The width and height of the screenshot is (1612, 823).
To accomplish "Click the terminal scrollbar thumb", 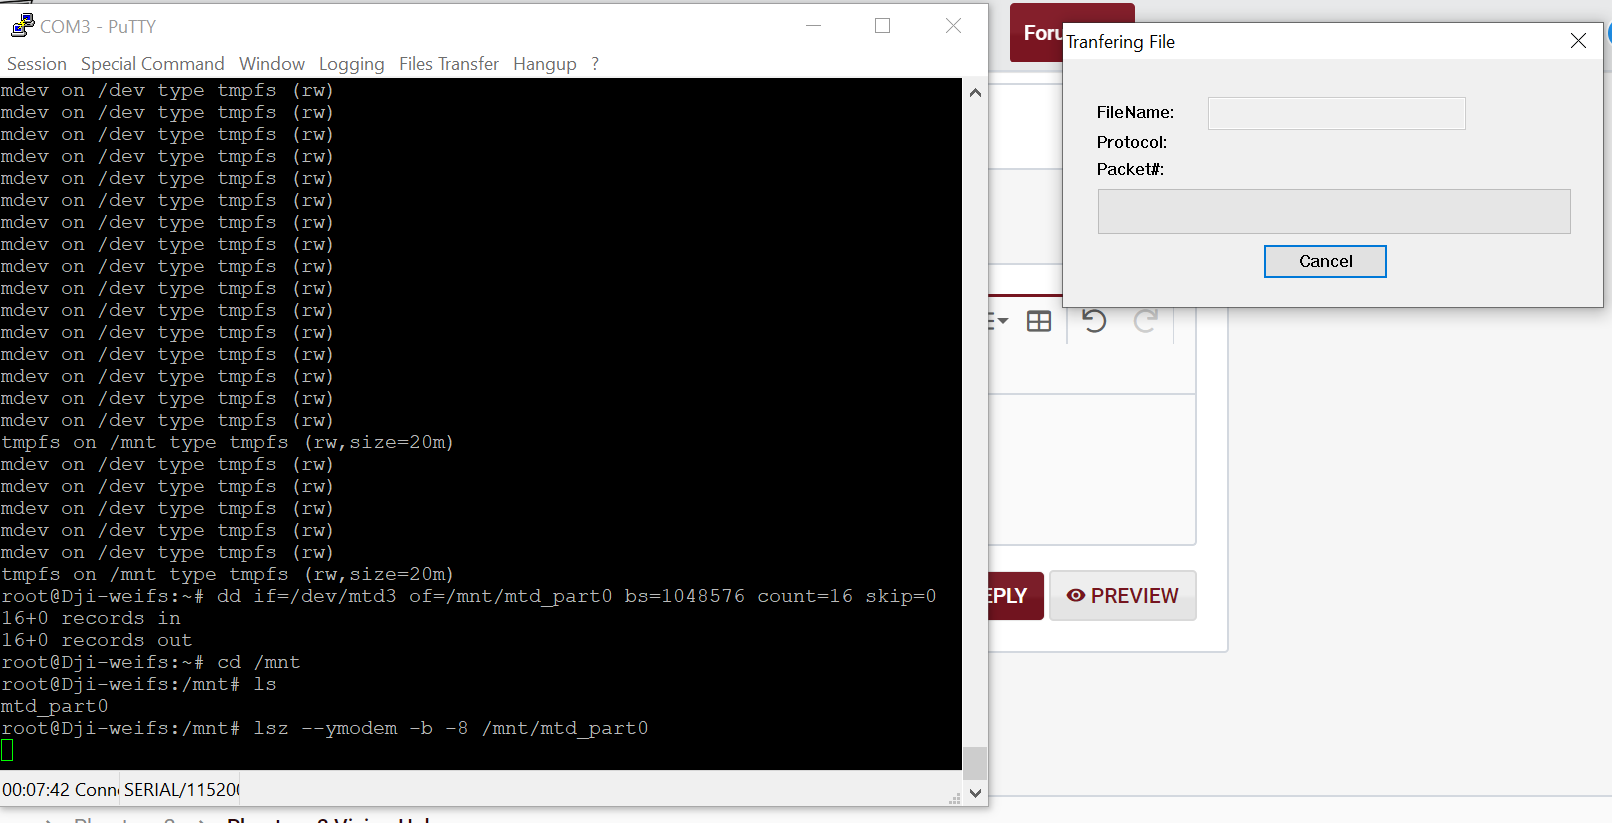I will click(975, 763).
